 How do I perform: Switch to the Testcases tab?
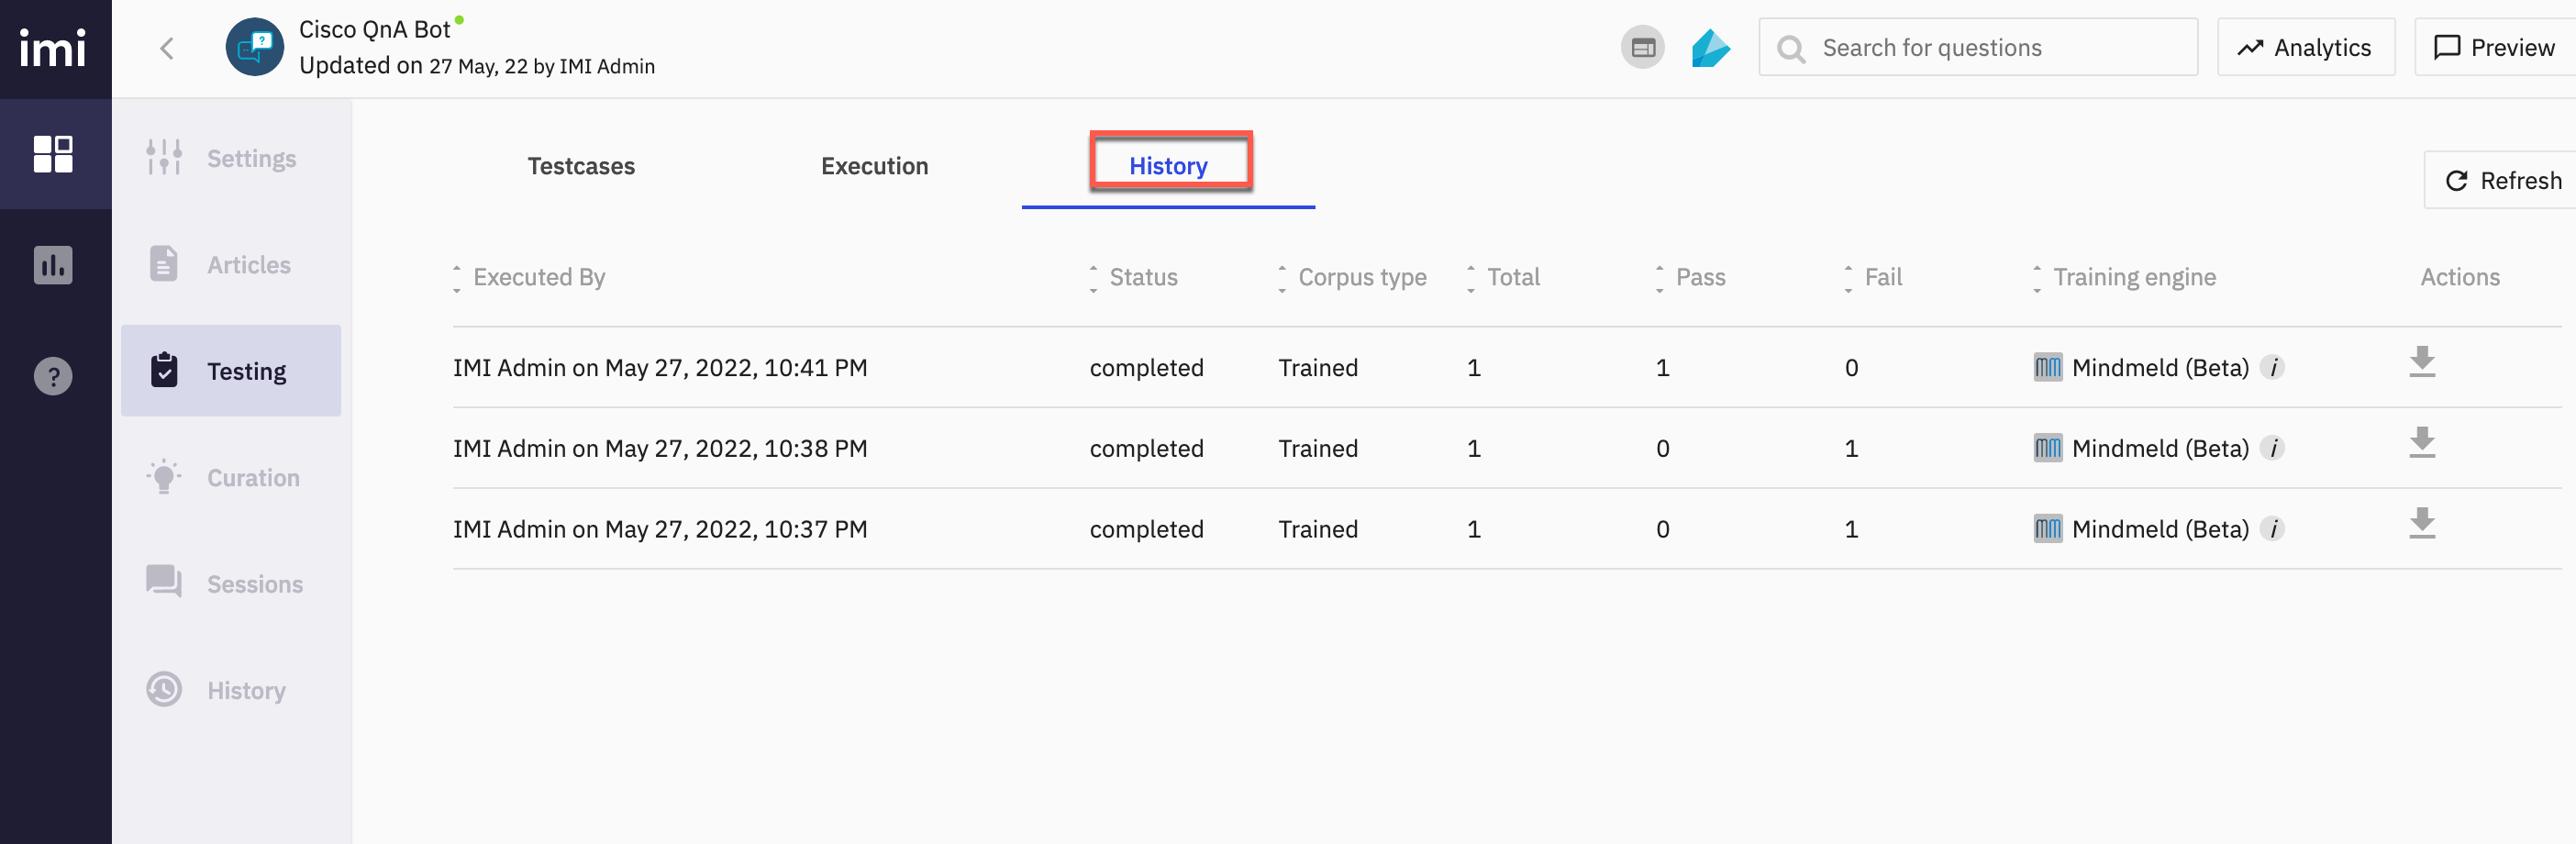click(x=581, y=166)
